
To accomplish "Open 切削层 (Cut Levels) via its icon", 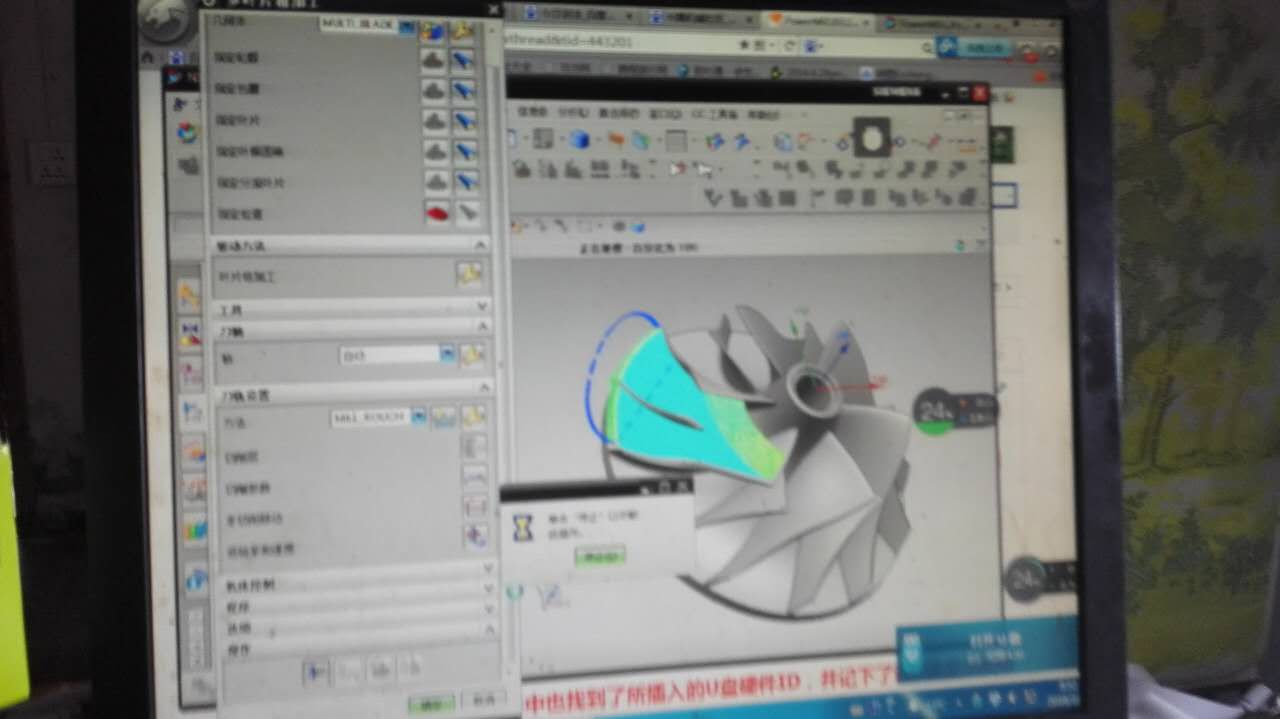I will [x=474, y=447].
